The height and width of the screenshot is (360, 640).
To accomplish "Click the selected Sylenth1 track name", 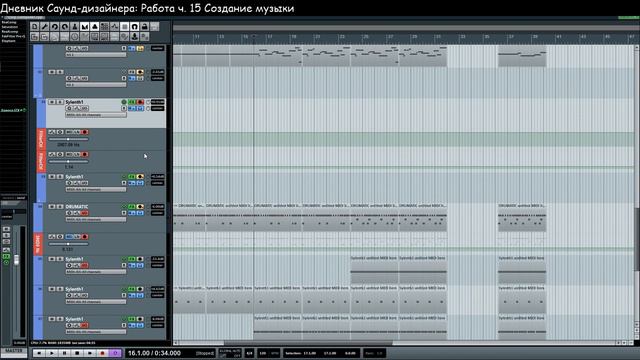I will pos(74,102).
